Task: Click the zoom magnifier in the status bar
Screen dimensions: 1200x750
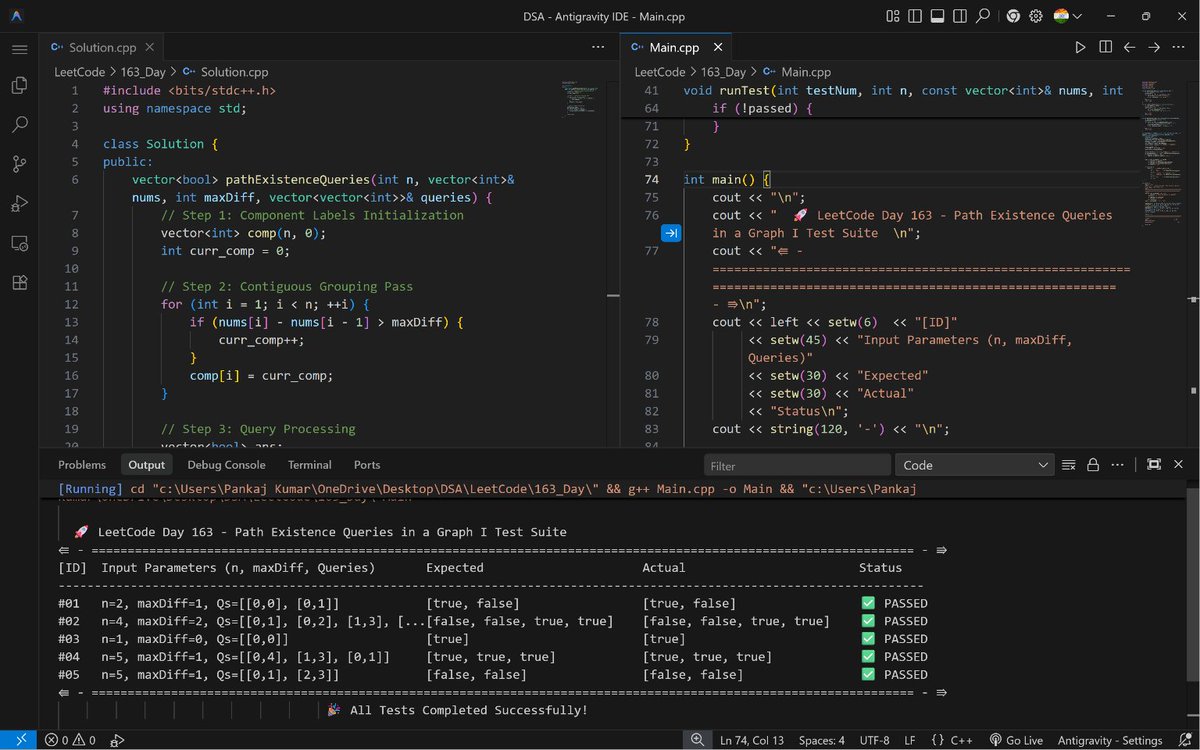Action: [697, 740]
